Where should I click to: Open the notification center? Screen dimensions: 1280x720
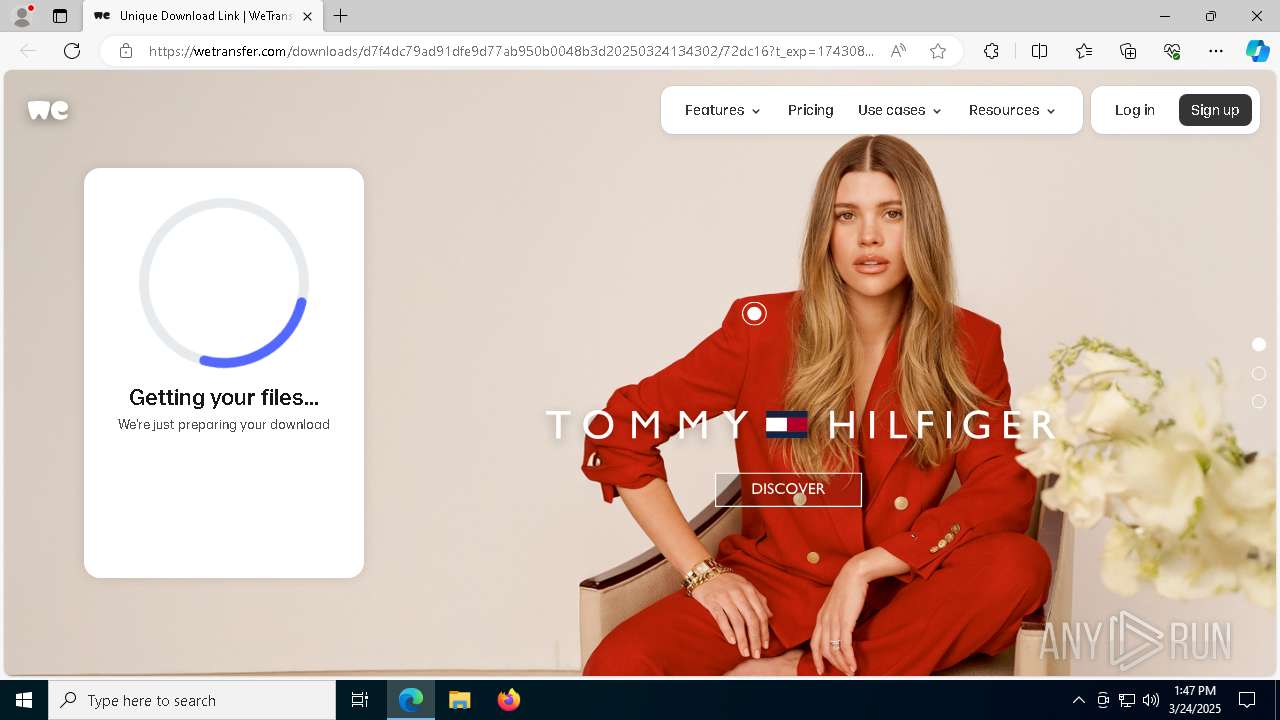(1247, 700)
